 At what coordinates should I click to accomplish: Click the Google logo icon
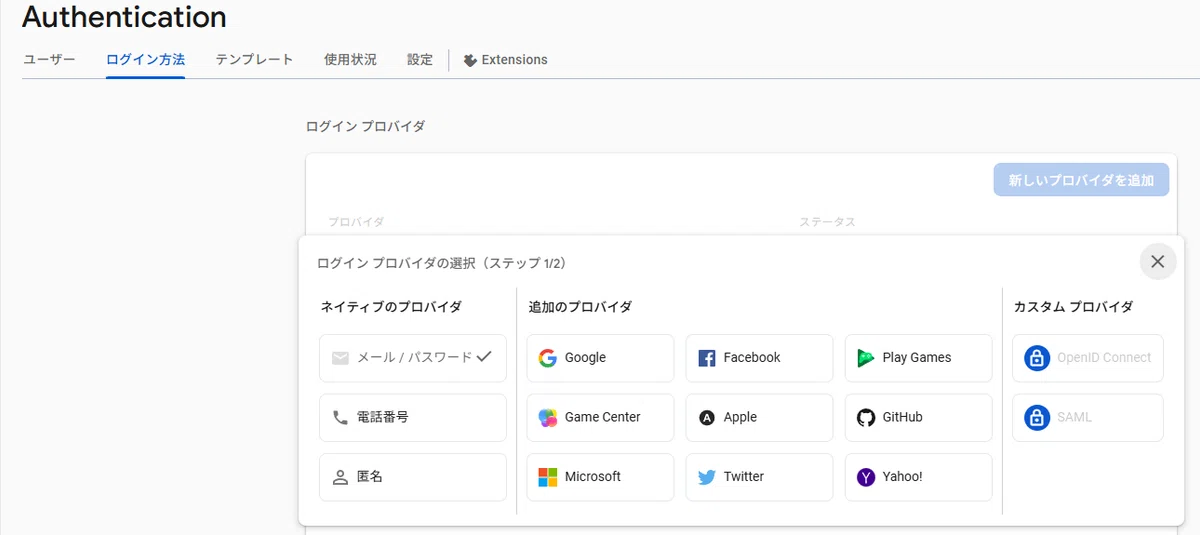point(547,358)
